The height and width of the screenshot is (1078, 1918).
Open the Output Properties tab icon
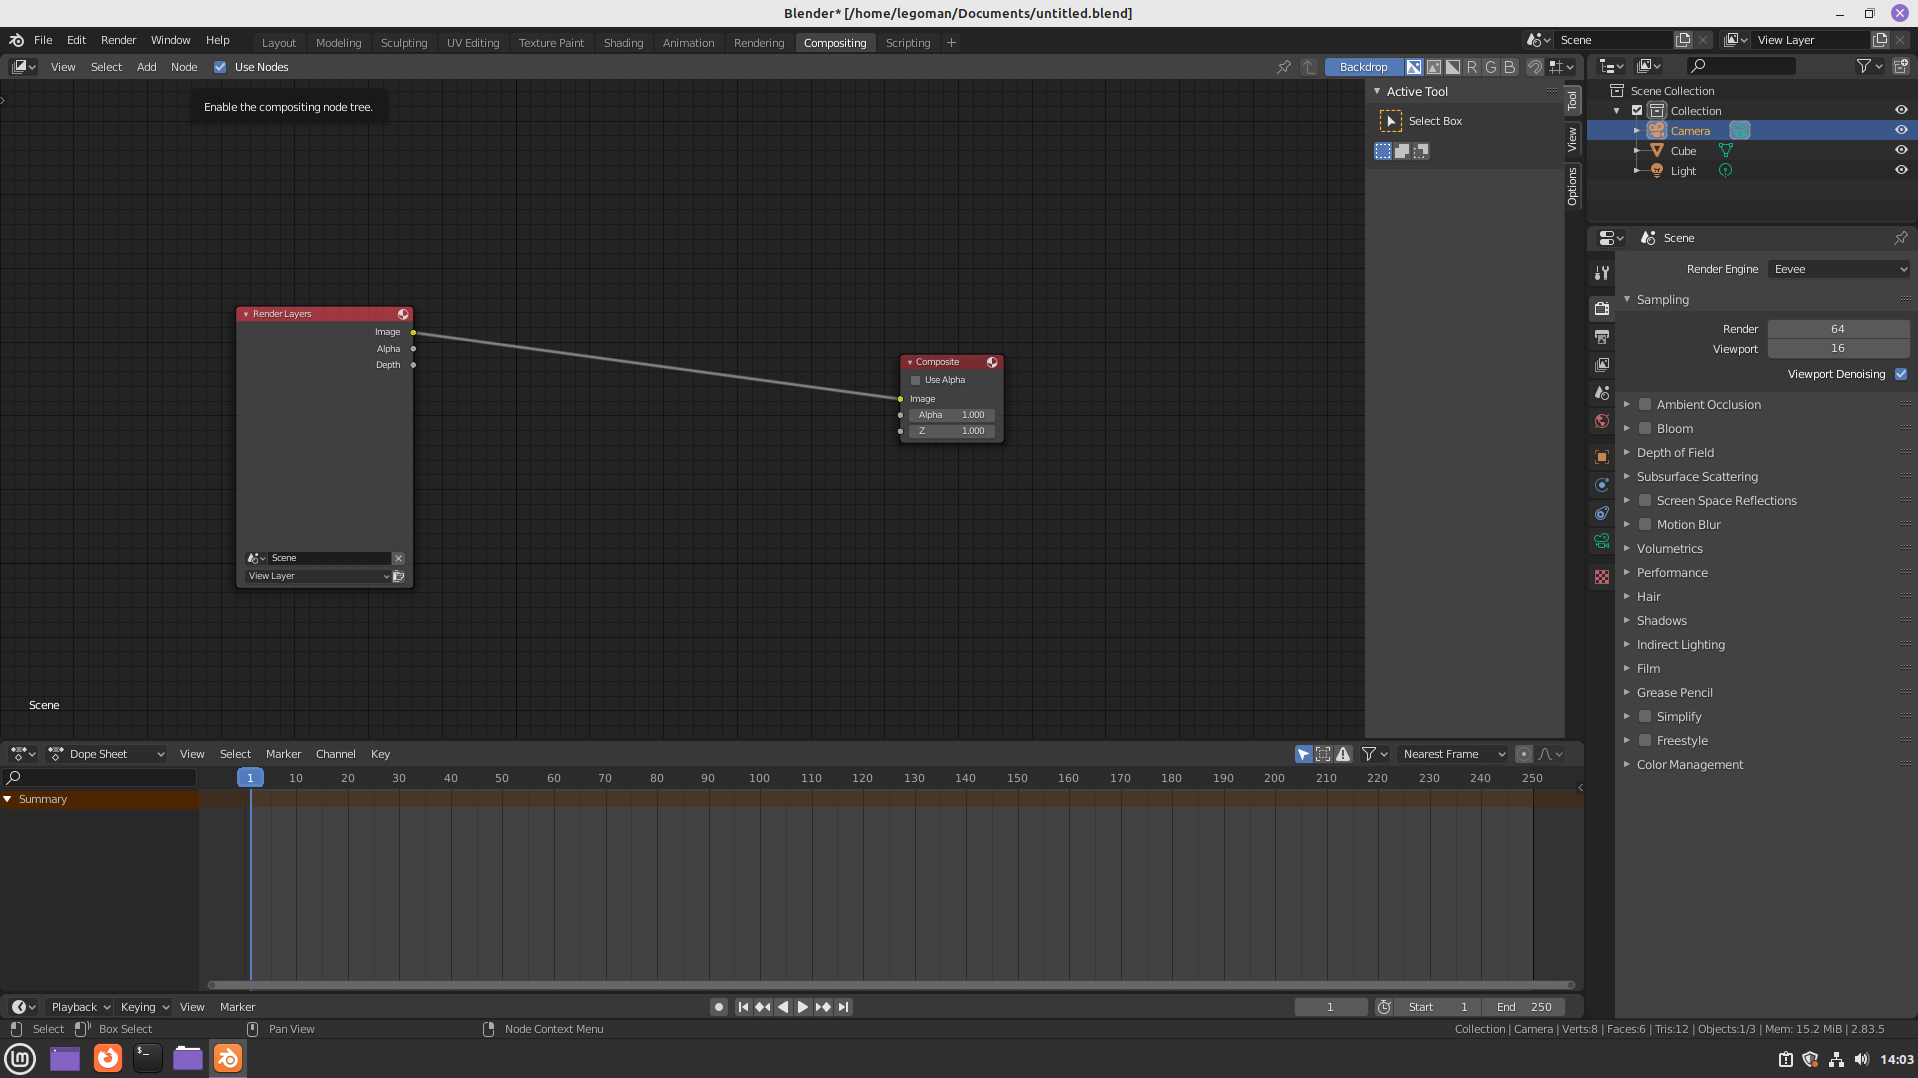1602,337
